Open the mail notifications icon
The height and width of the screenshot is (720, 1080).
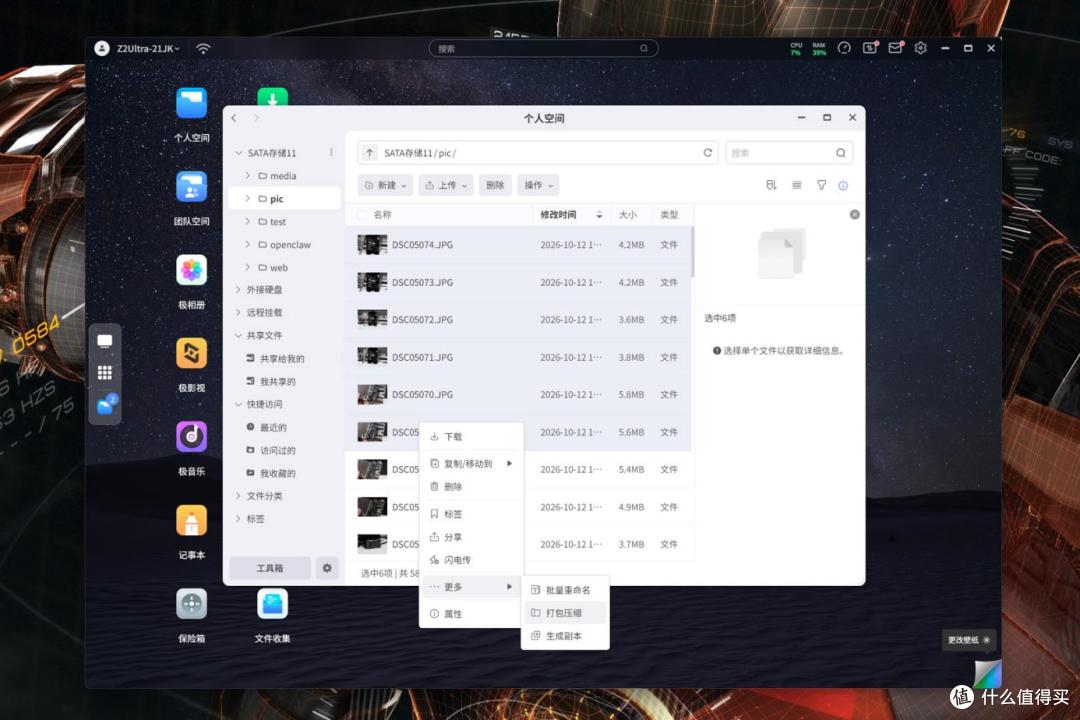pos(895,48)
